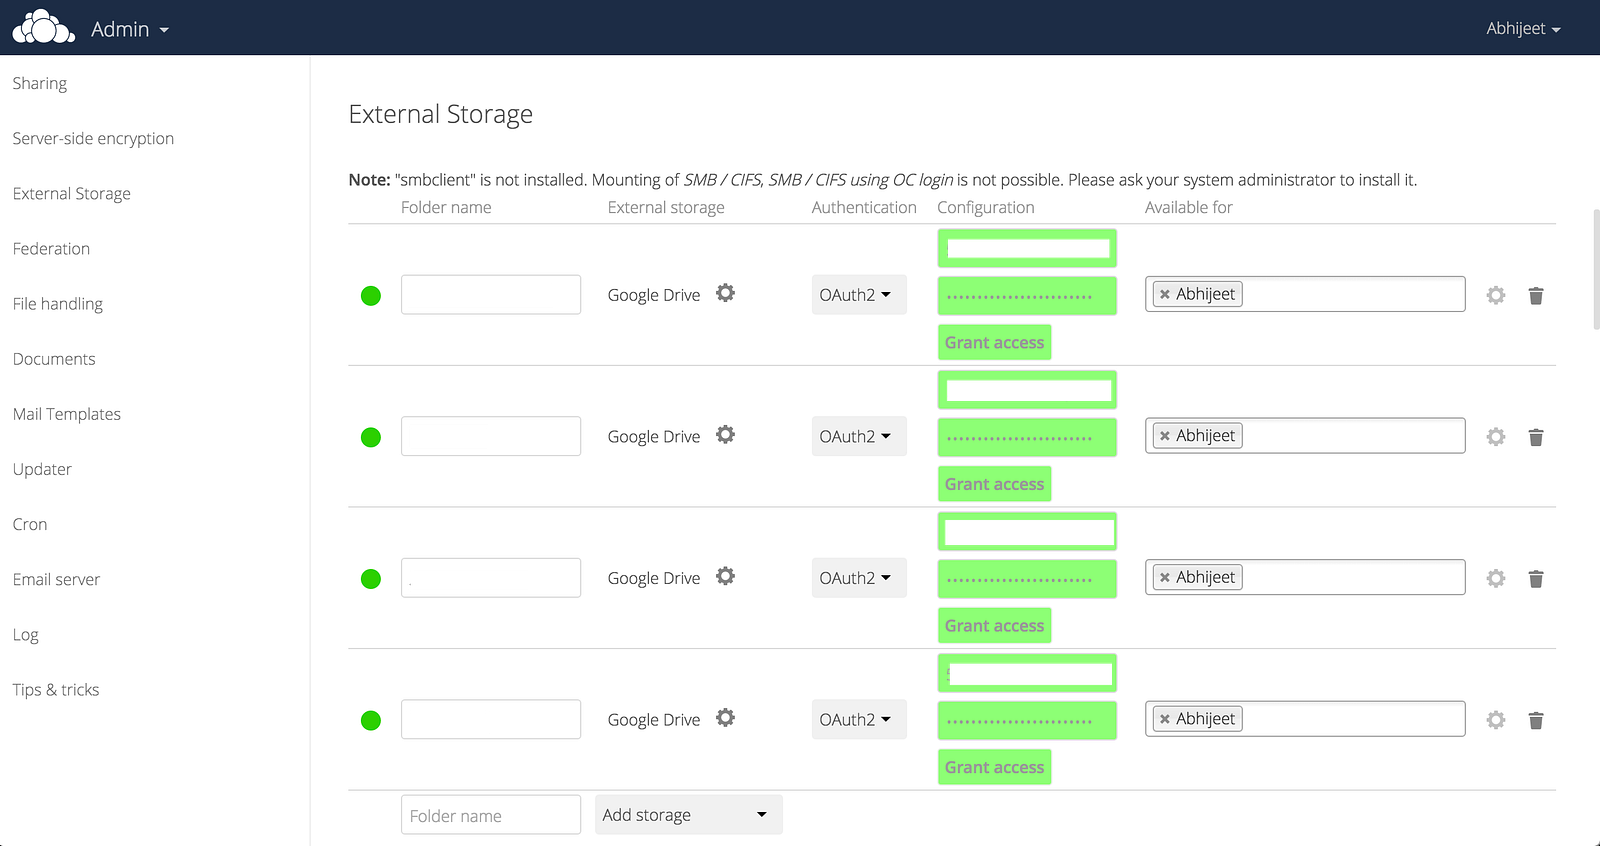This screenshot has height=846, width=1600.
Task: Click the first row's masked secret field
Action: (x=1027, y=296)
